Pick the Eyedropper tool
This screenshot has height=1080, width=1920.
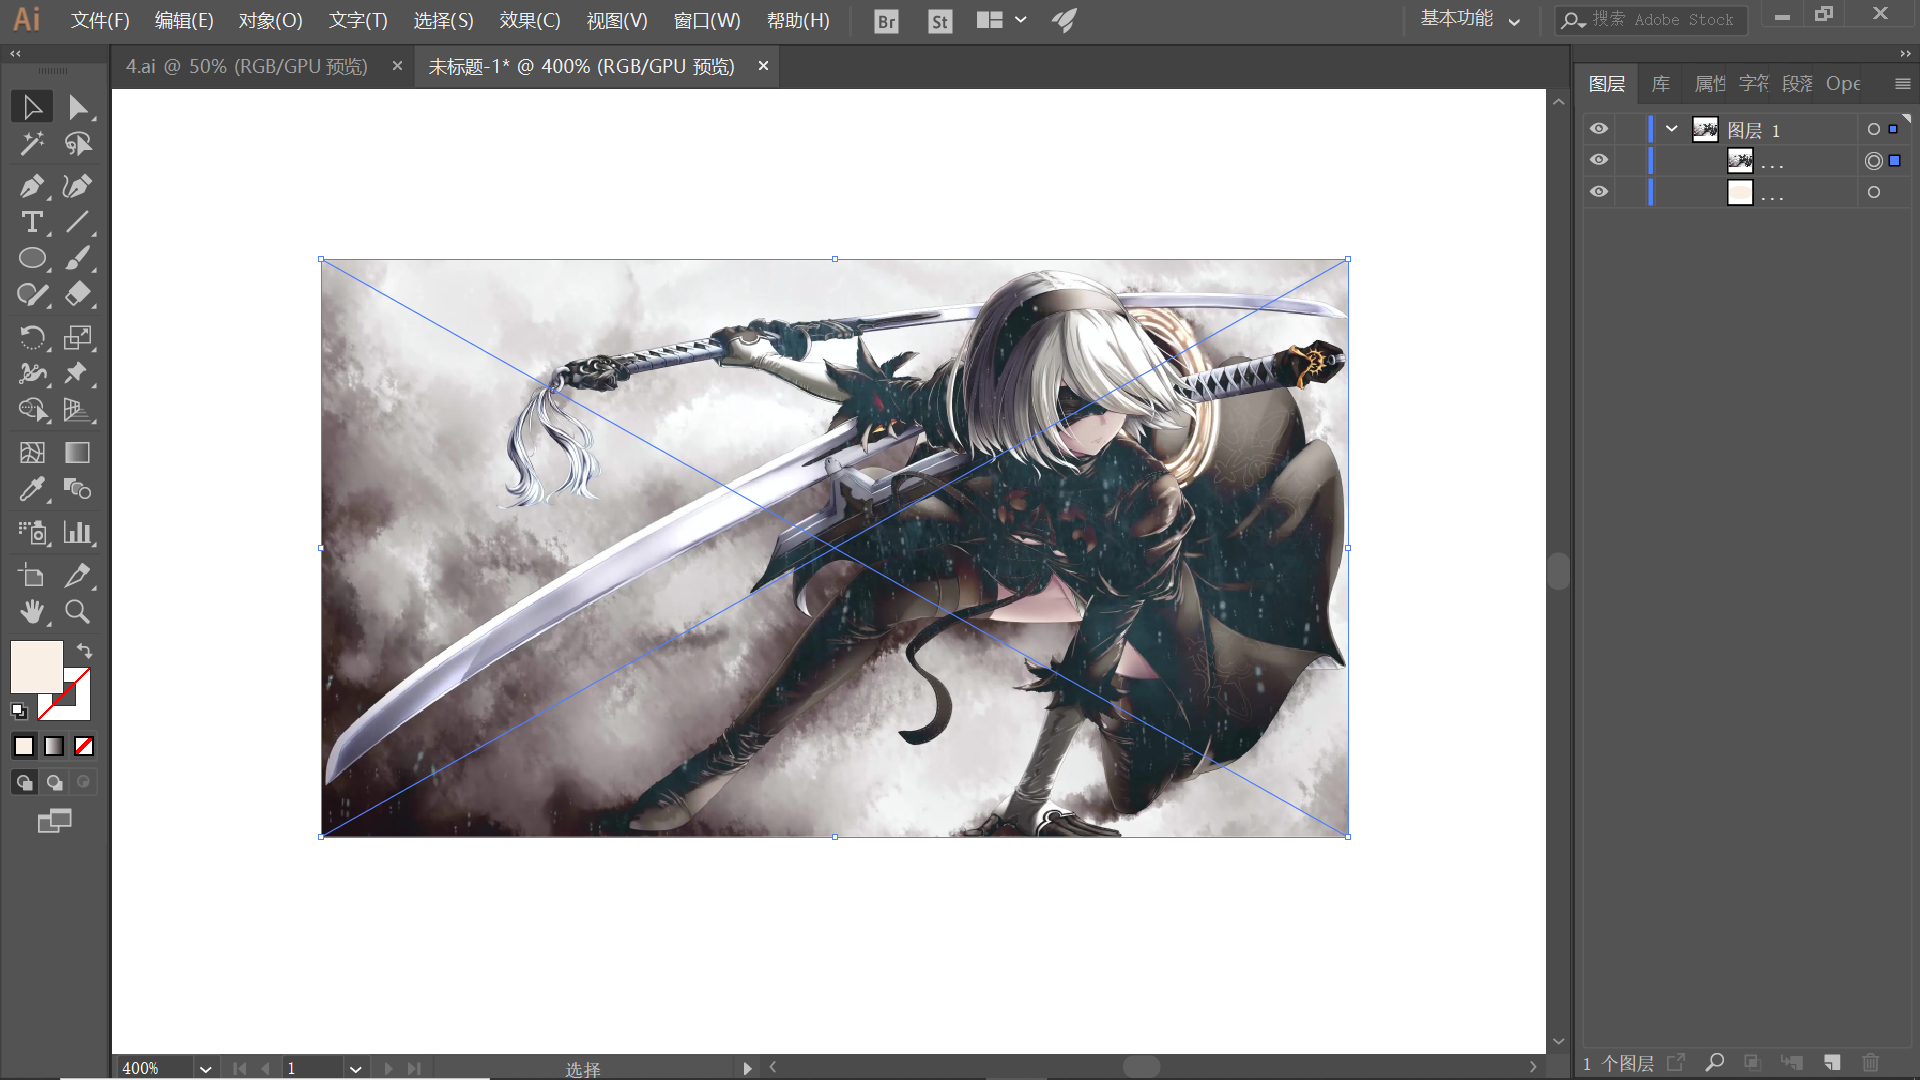point(32,489)
